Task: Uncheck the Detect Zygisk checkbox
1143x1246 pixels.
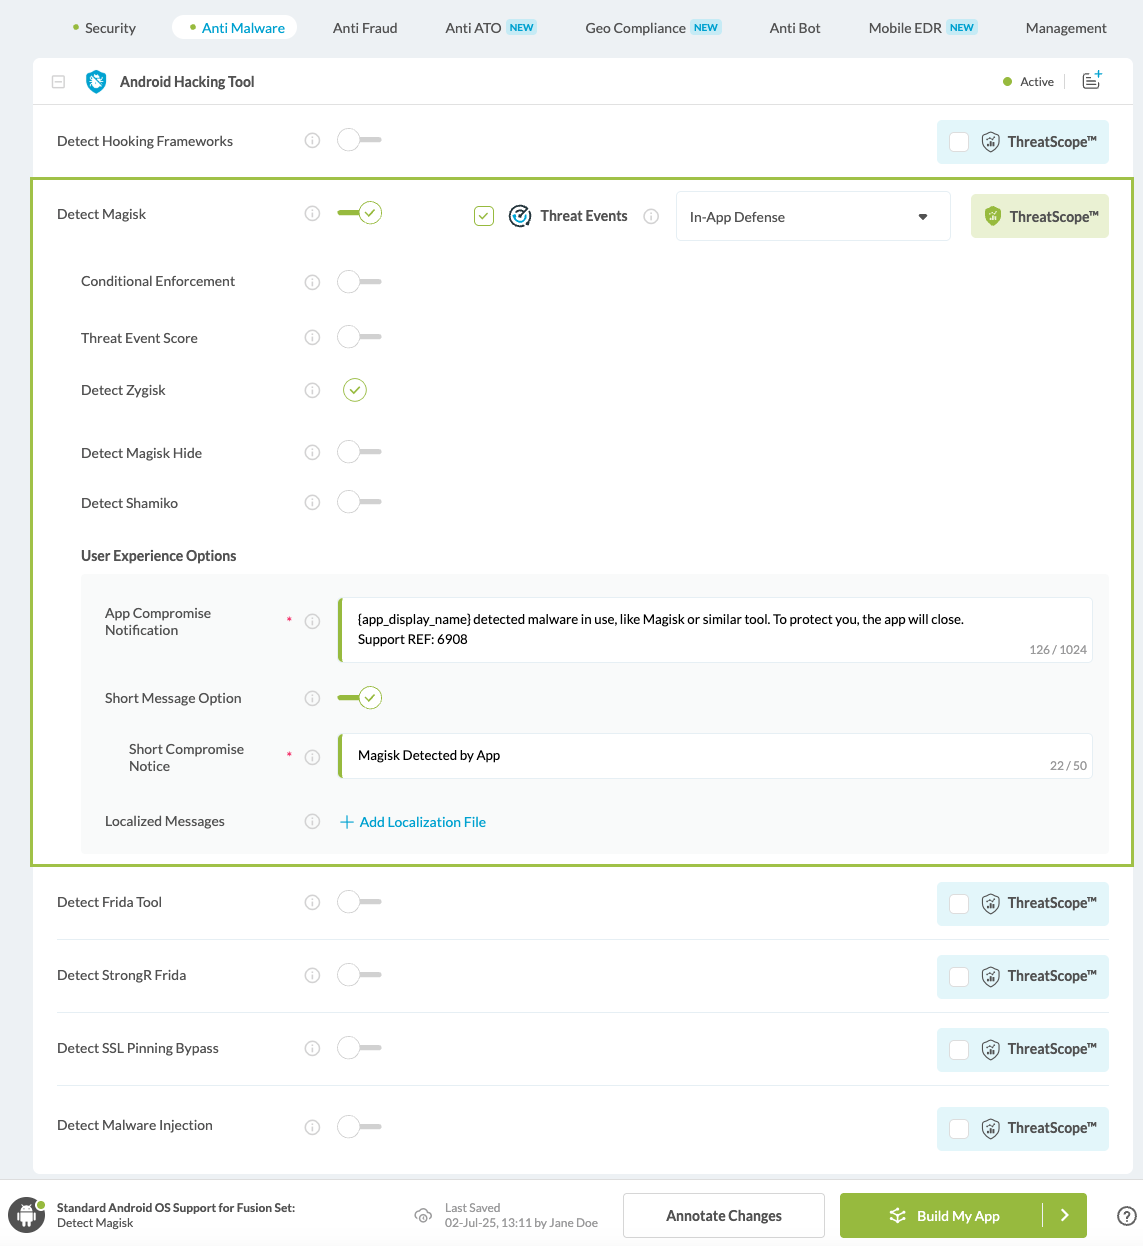Action: [354, 390]
